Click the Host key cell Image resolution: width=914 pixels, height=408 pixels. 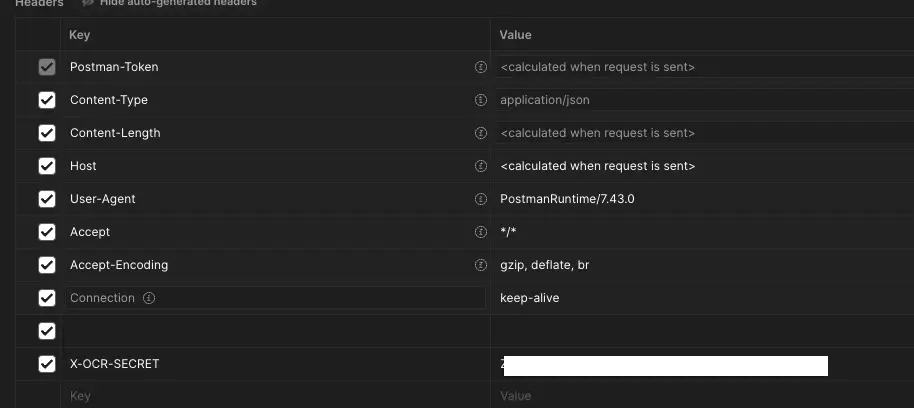point(275,166)
